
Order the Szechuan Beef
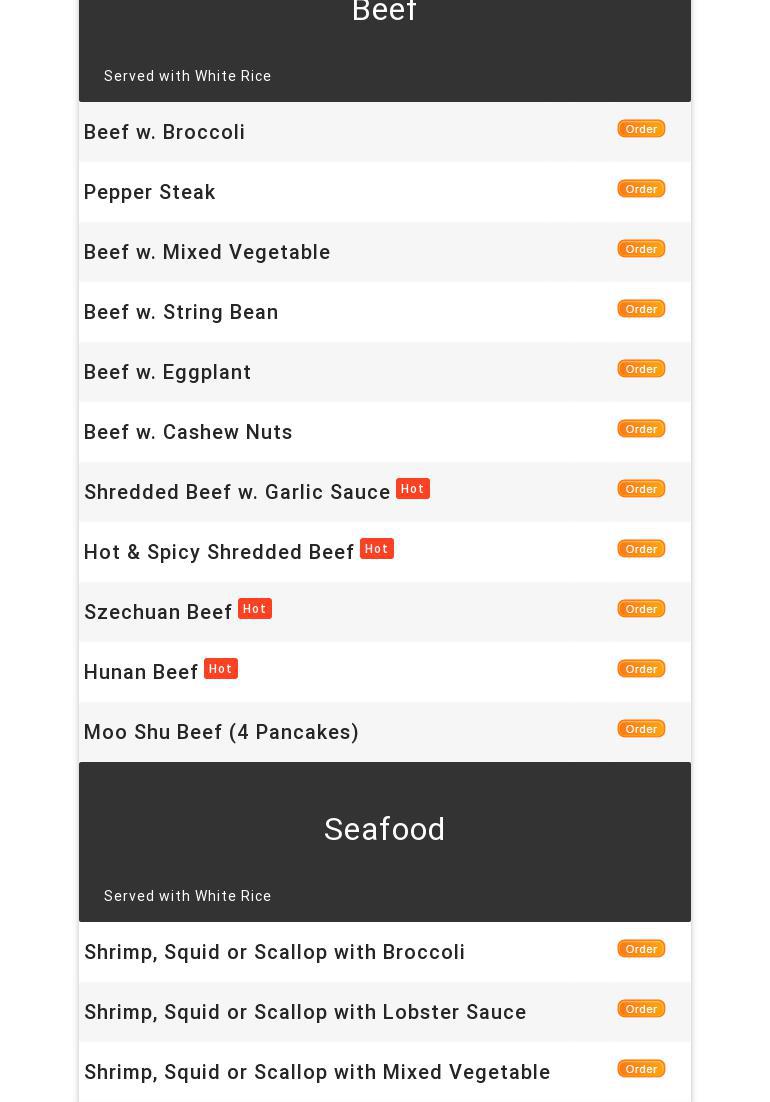(641, 609)
